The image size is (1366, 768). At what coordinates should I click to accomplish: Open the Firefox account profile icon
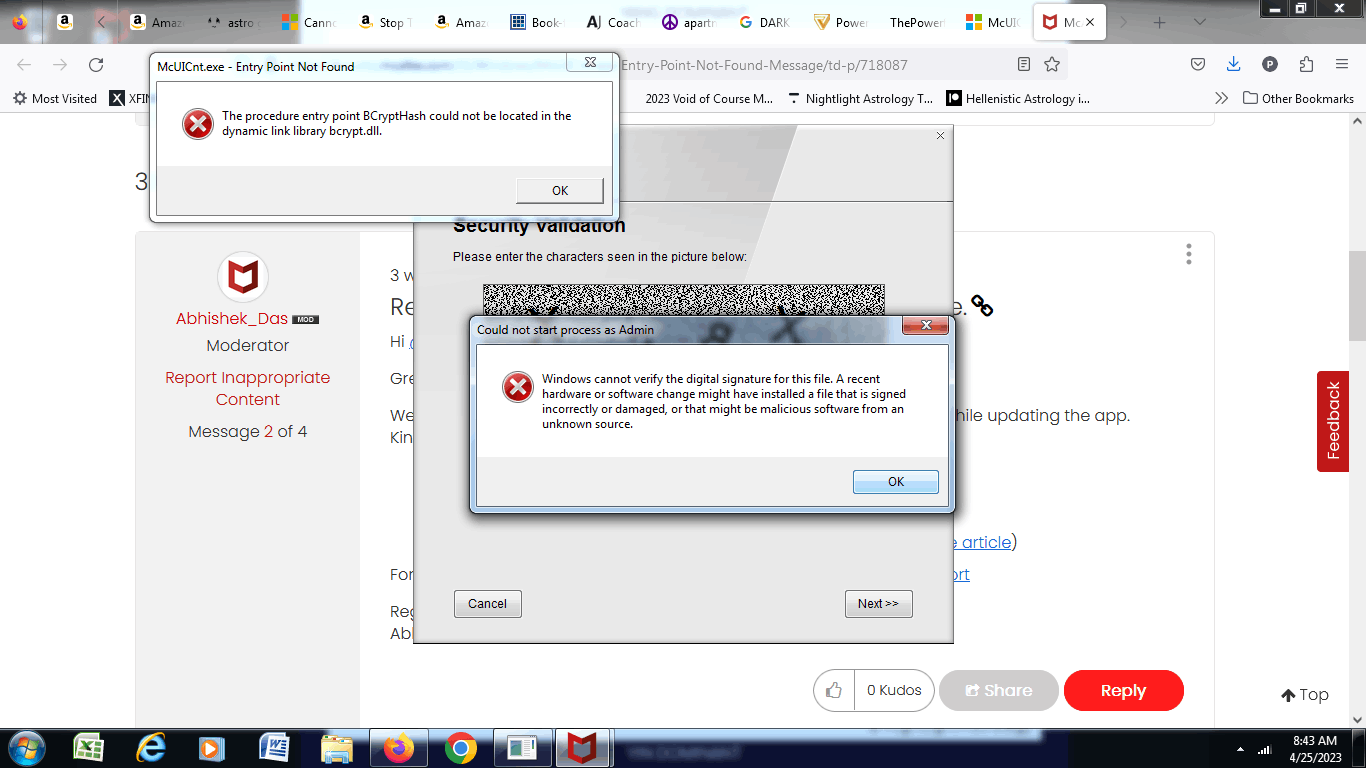click(x=1270, y=64)
